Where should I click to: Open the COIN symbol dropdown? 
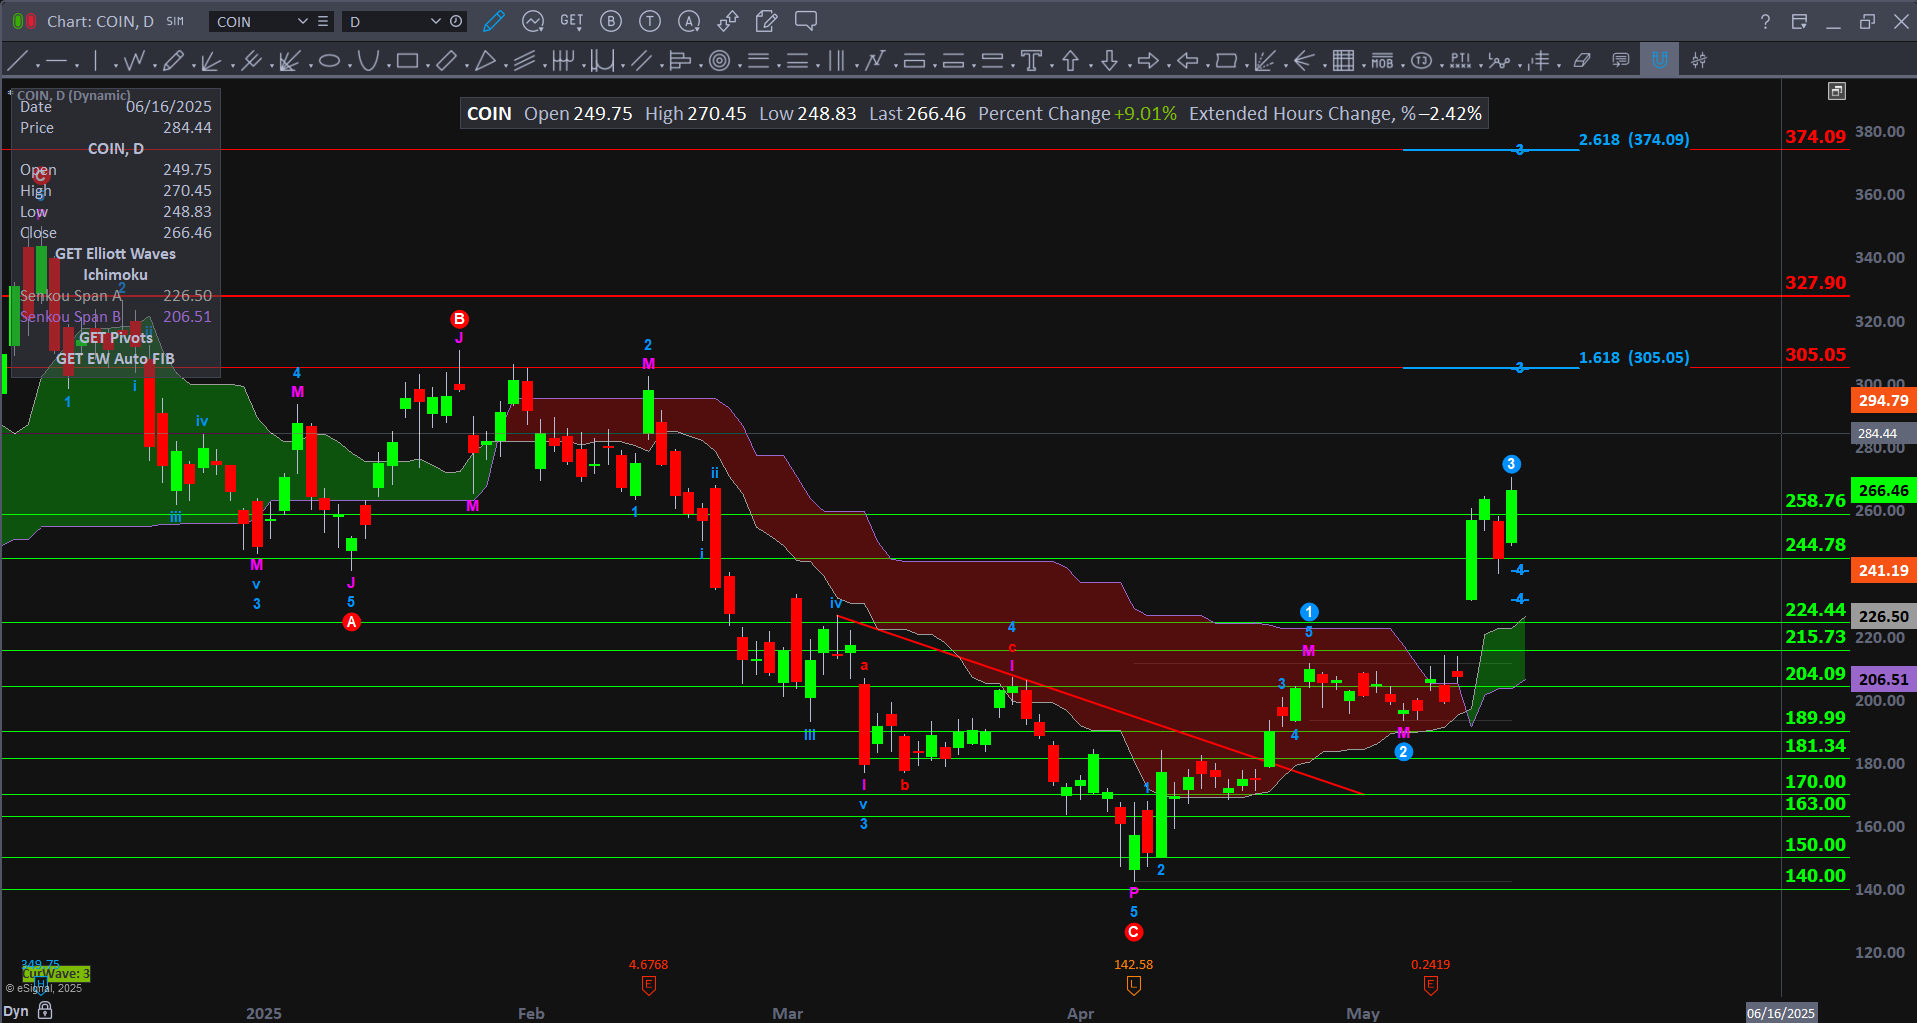click(x=302, y=21)
